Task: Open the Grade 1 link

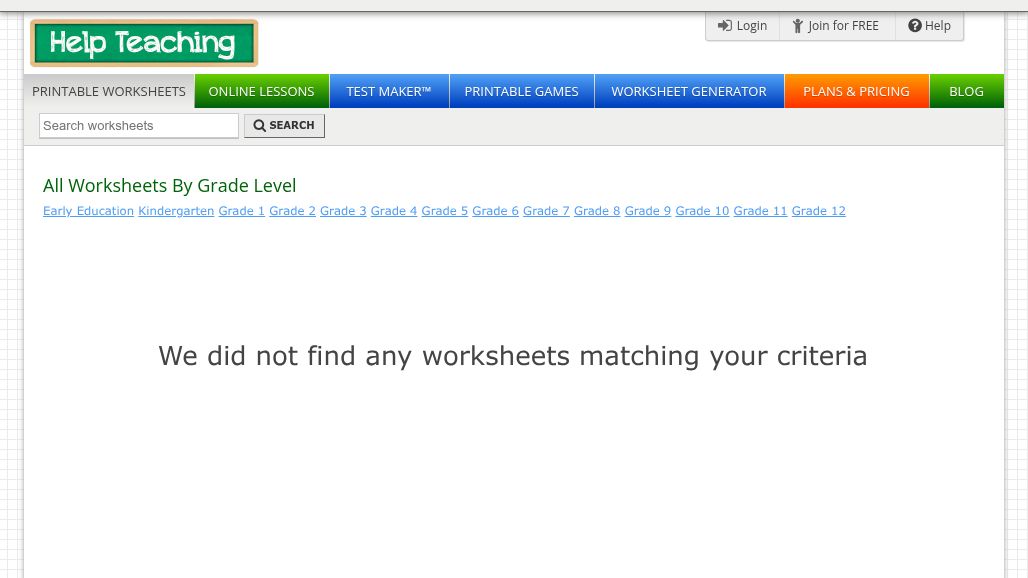Action: pyautogui.click(x=242, y=211)
